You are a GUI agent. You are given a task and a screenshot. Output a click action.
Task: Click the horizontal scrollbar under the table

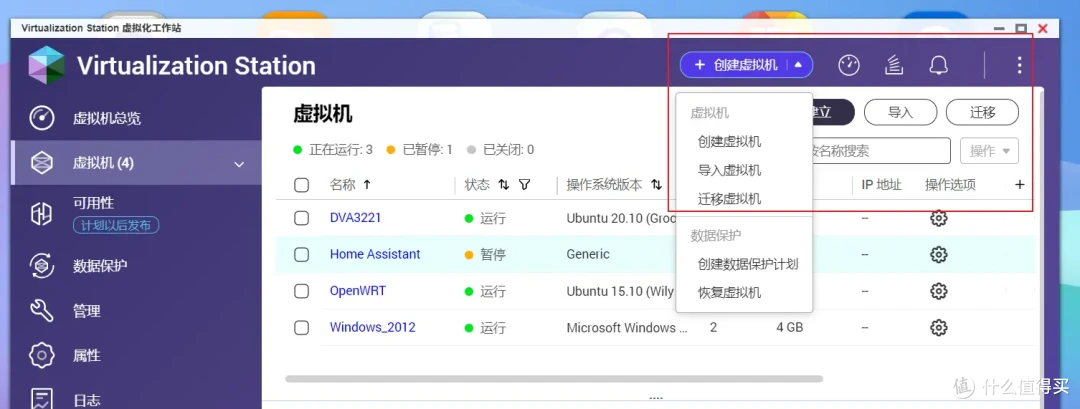554,379
